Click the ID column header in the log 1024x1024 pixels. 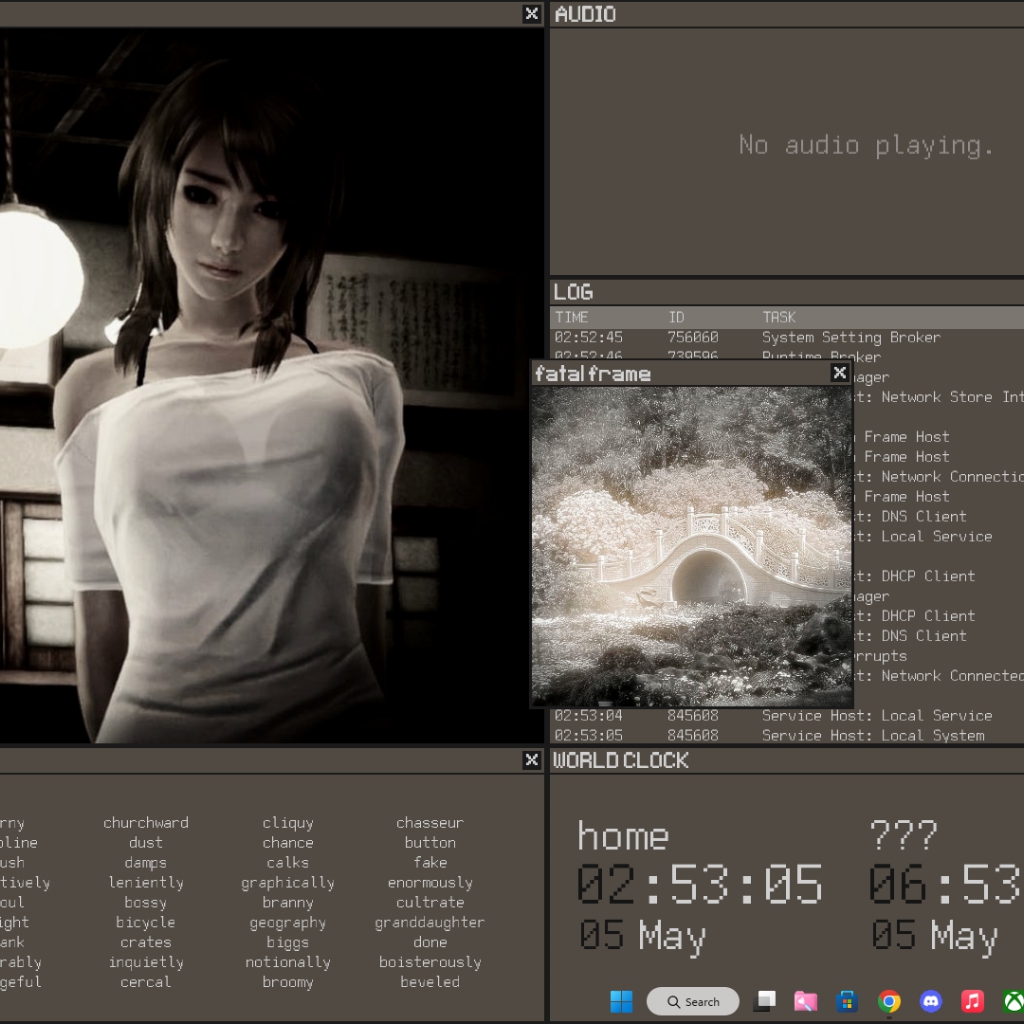(x=676, y=317)
